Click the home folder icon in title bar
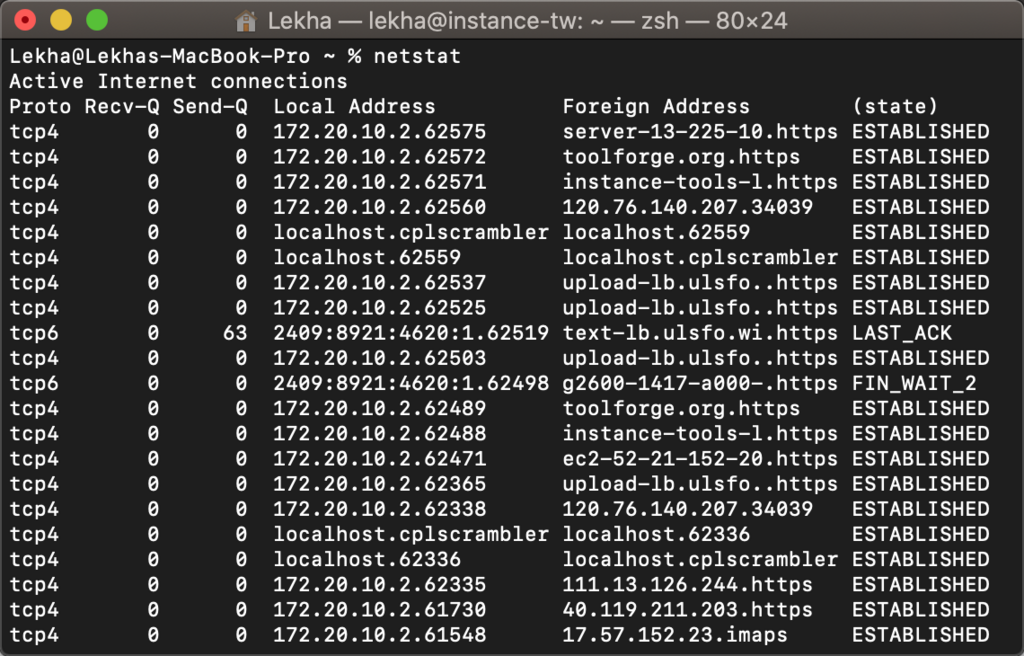Image resolution: width=1024 pixels, height=656 pixels. (246, 21)
